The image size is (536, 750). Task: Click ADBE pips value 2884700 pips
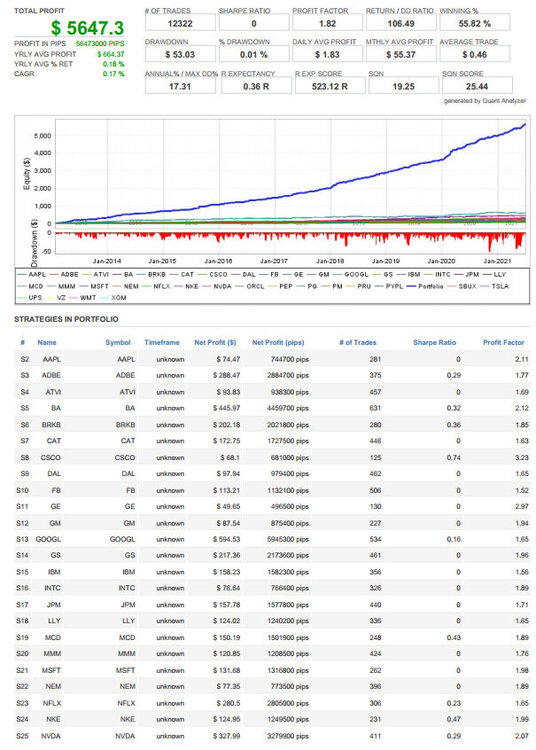288,375
